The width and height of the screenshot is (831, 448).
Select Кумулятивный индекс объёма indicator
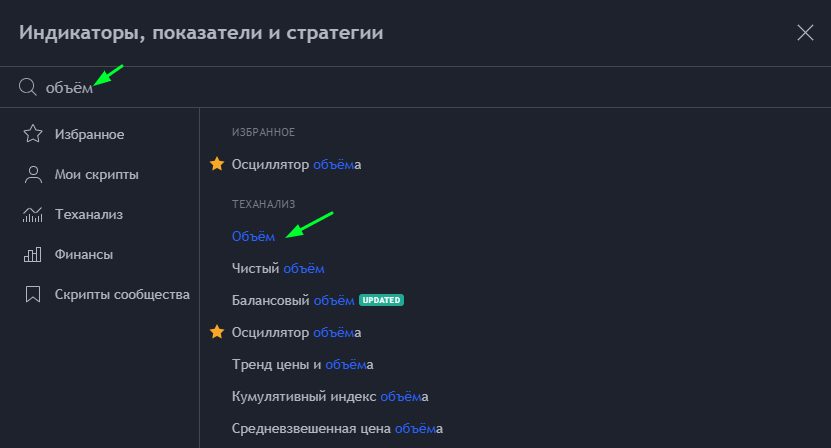pyautogui.click(x=329, y=396)
